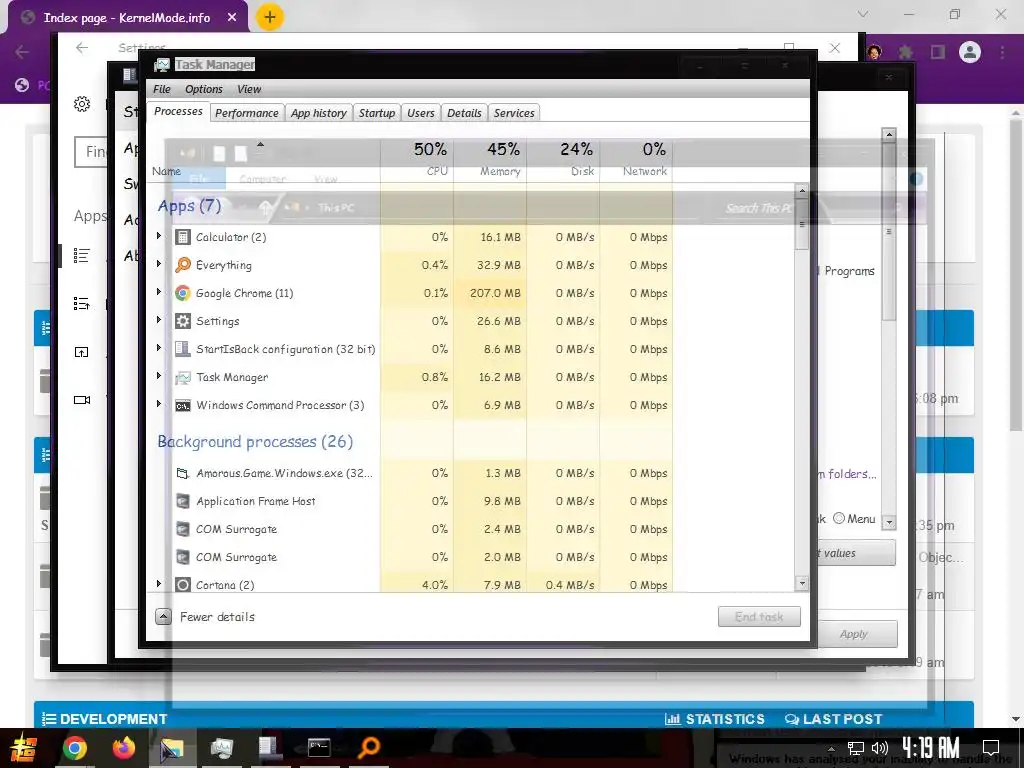
Task: Select the Menu radio button
Action: (x=839, y=519)
